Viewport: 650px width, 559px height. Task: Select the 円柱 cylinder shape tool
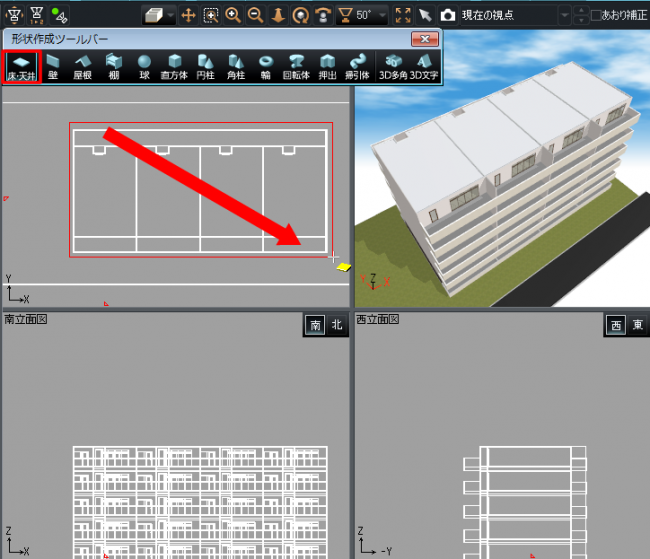pyautogui.click(x=205, y=67)
